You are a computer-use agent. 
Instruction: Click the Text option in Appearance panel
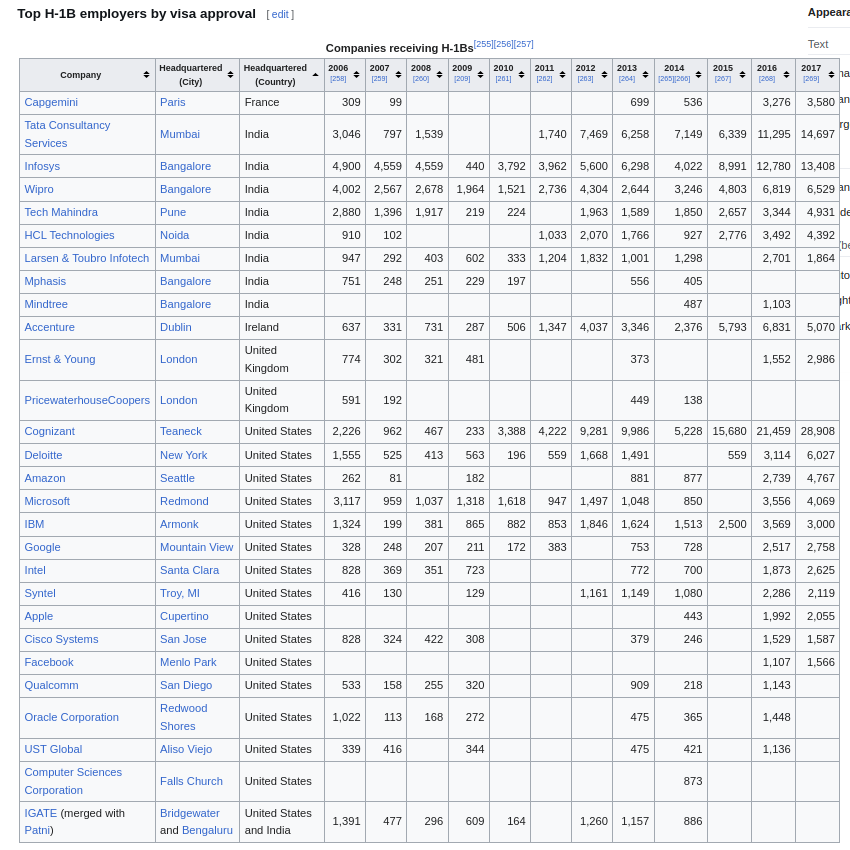click(x=818, y=44)
